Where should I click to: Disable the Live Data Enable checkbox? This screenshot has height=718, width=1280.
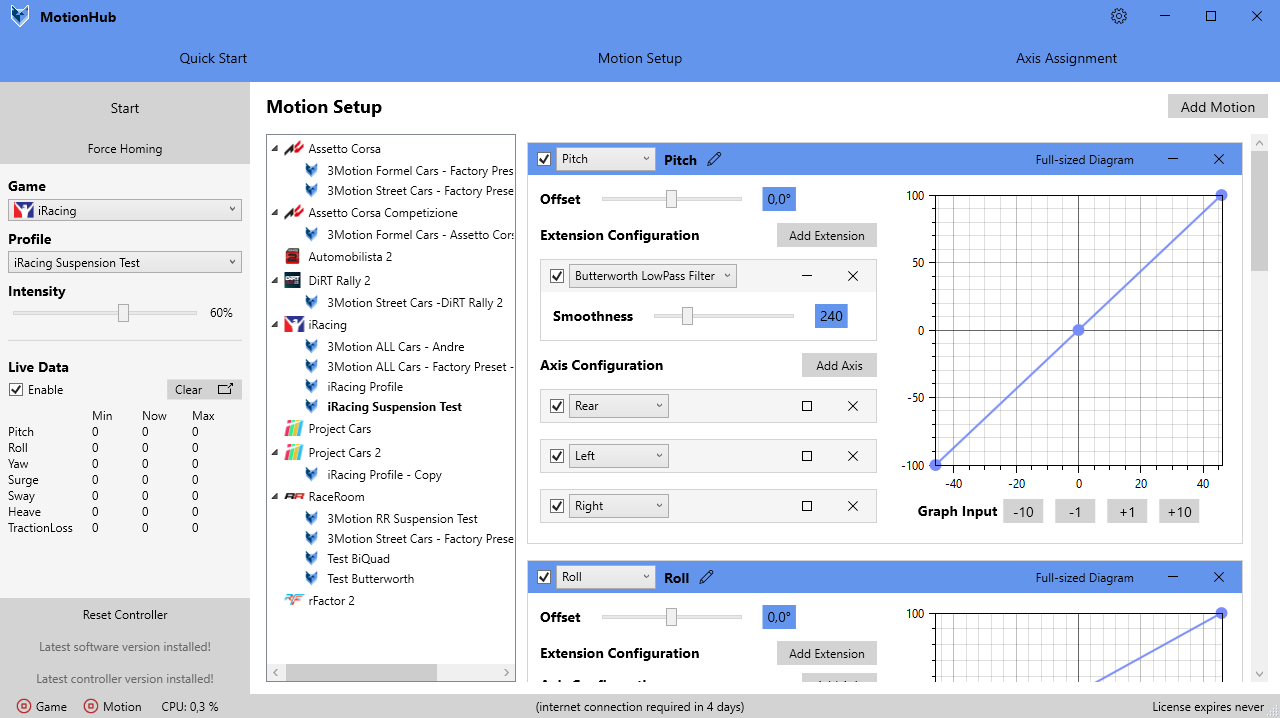[16, 390]
